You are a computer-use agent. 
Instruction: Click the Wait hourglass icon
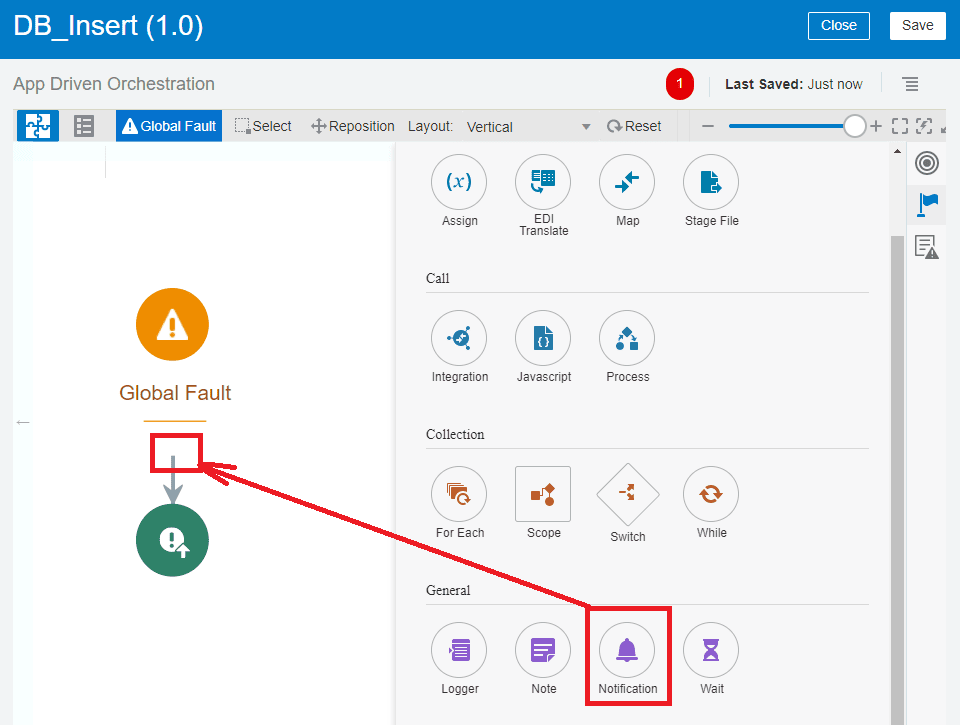coord(711,650)
